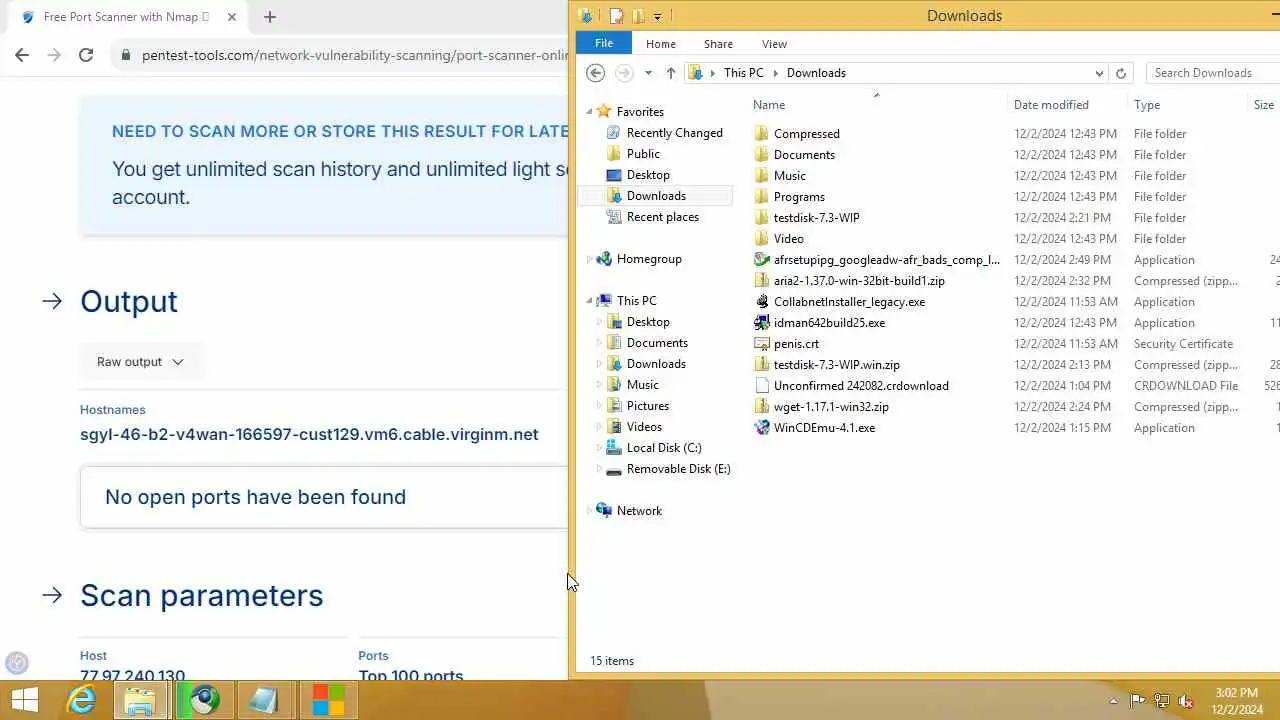Open the Raw output dropdown
This screenshot has height=720, width=1280.
click(140, 362)
